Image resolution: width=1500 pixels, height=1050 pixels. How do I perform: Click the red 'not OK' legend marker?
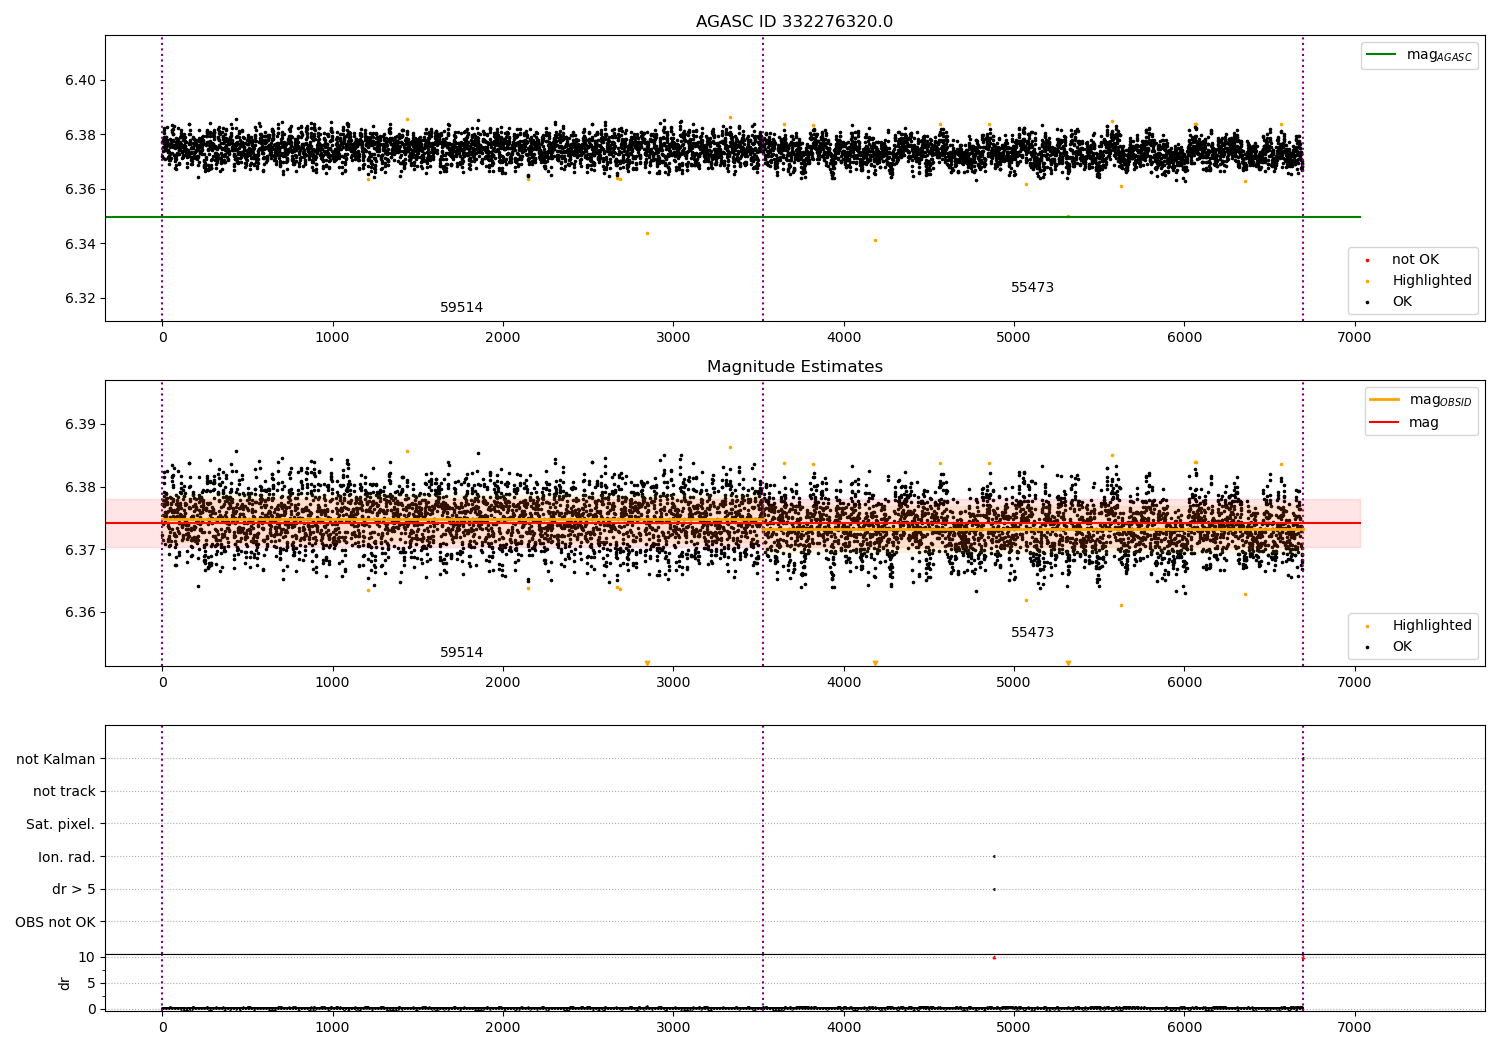point(1367,260)
